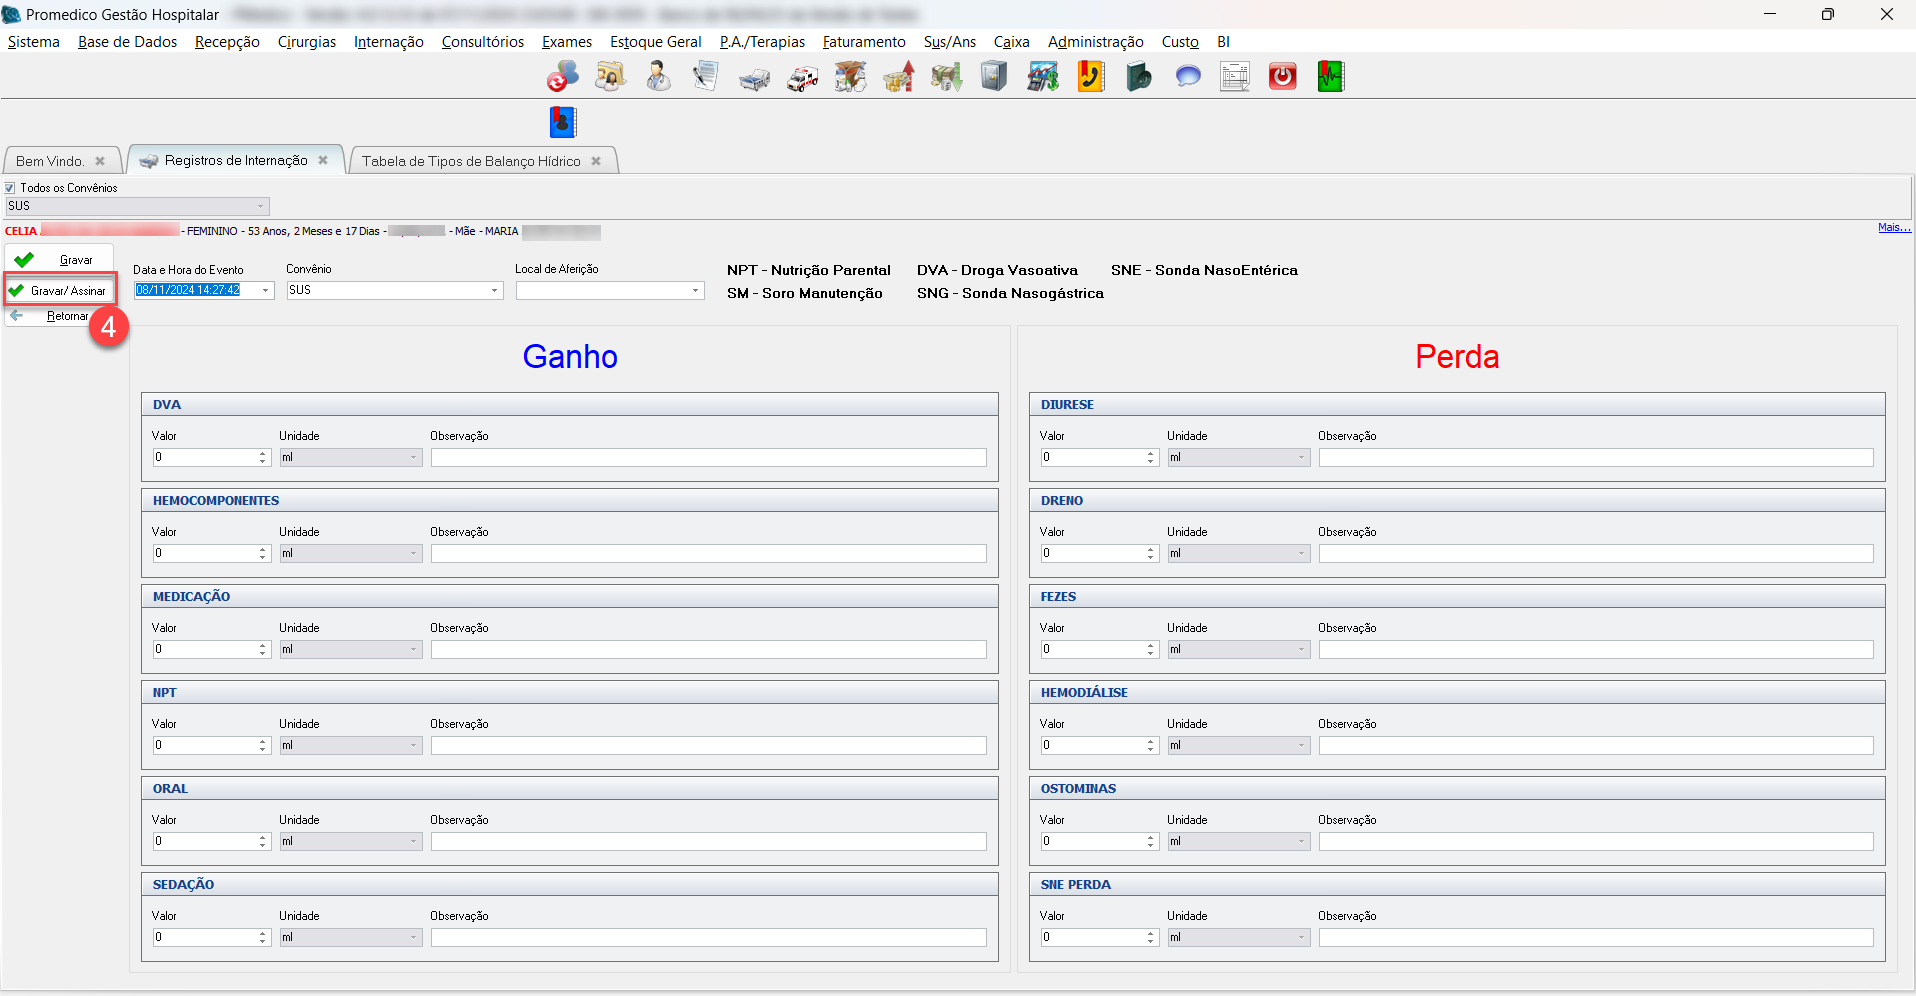Screen dimensions: 1916x996
Task: Click the red power button icon
Action: pos(1282,77)
